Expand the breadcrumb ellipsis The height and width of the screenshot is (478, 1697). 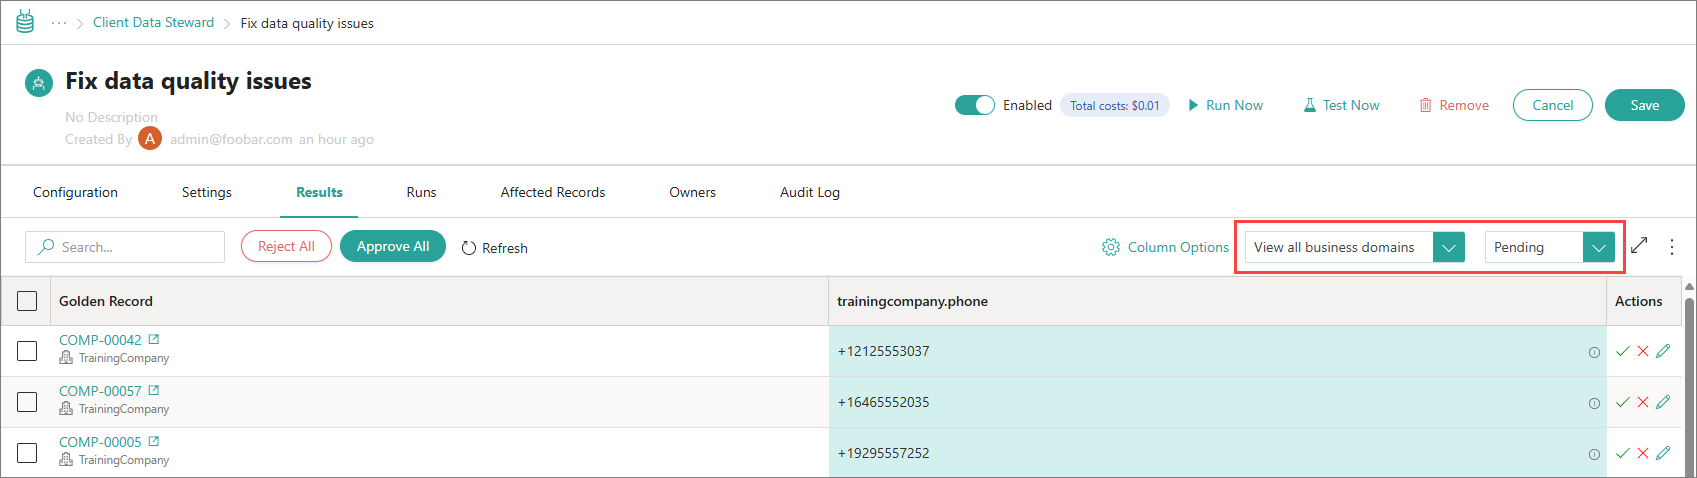tap(59, 23)
